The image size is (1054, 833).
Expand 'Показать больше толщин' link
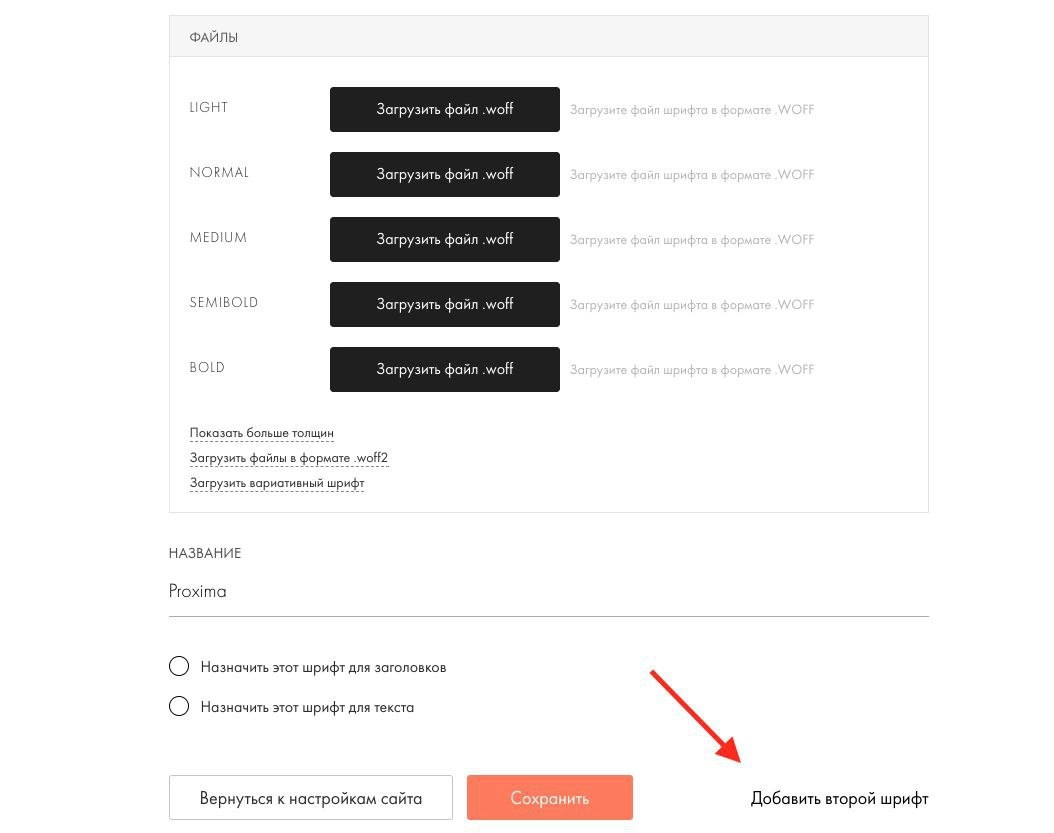point(261,433)
